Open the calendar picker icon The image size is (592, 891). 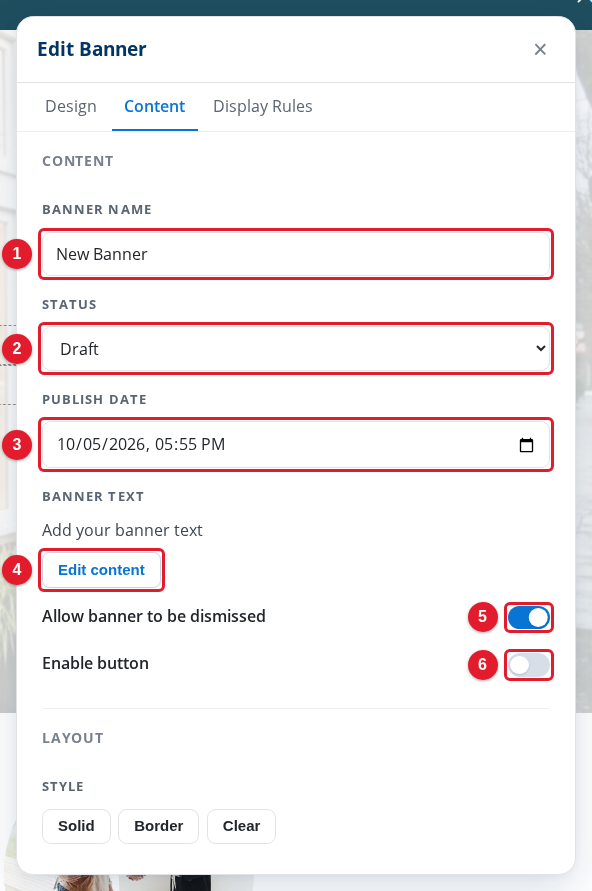pos(526,445)
